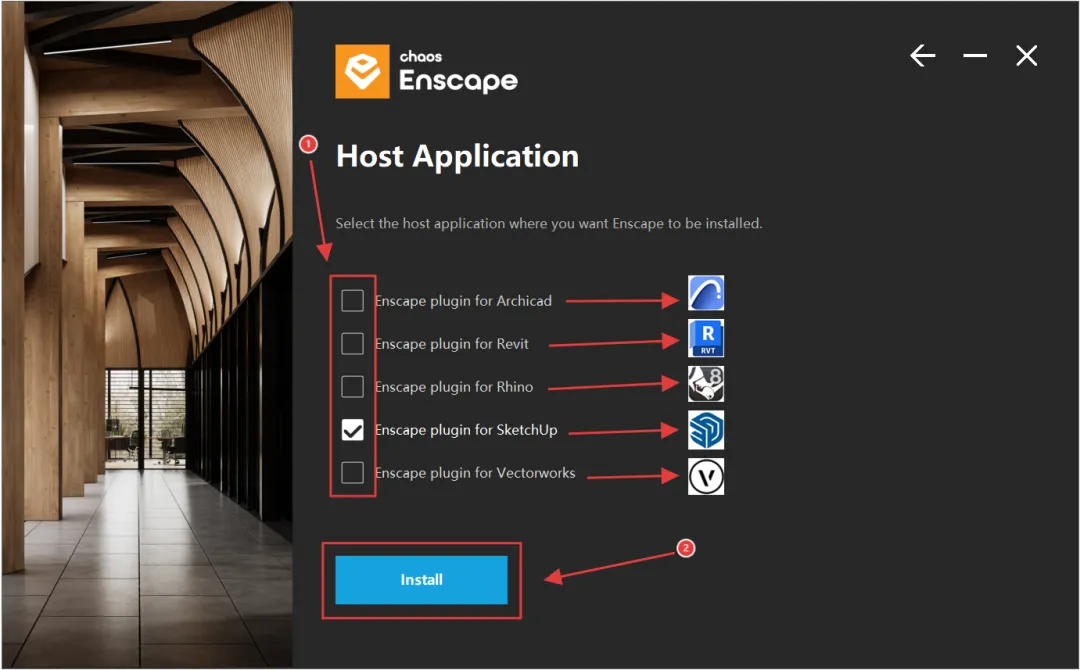Screen dimensions: 1080x670
Task: Click the orange Chaos Enscape logo
Action: coord(362,72)
